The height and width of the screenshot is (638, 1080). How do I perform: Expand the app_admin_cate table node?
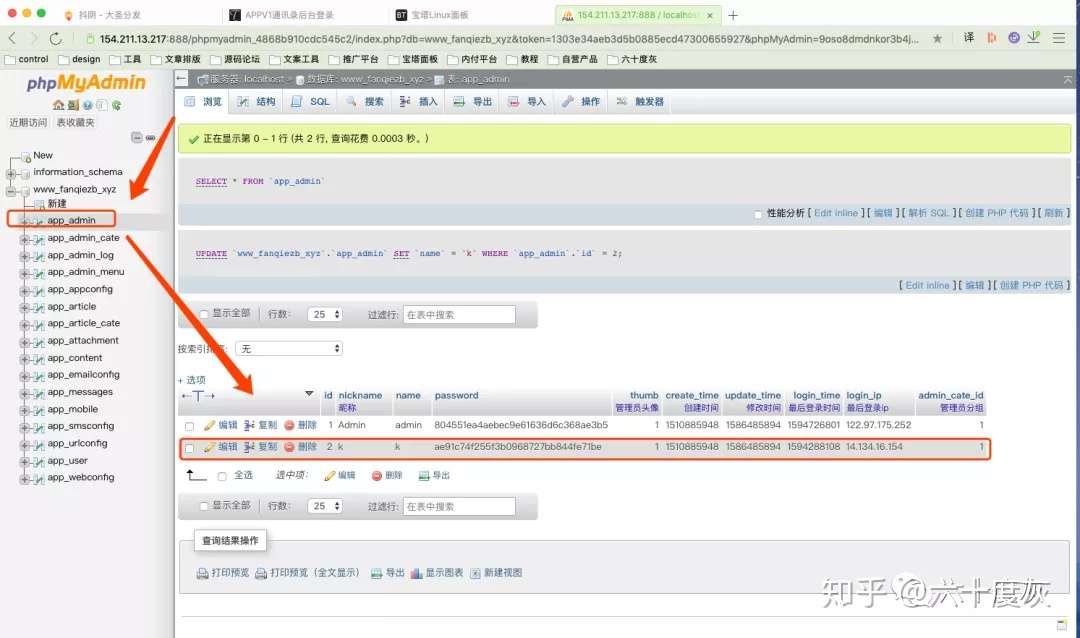(24, 239)
